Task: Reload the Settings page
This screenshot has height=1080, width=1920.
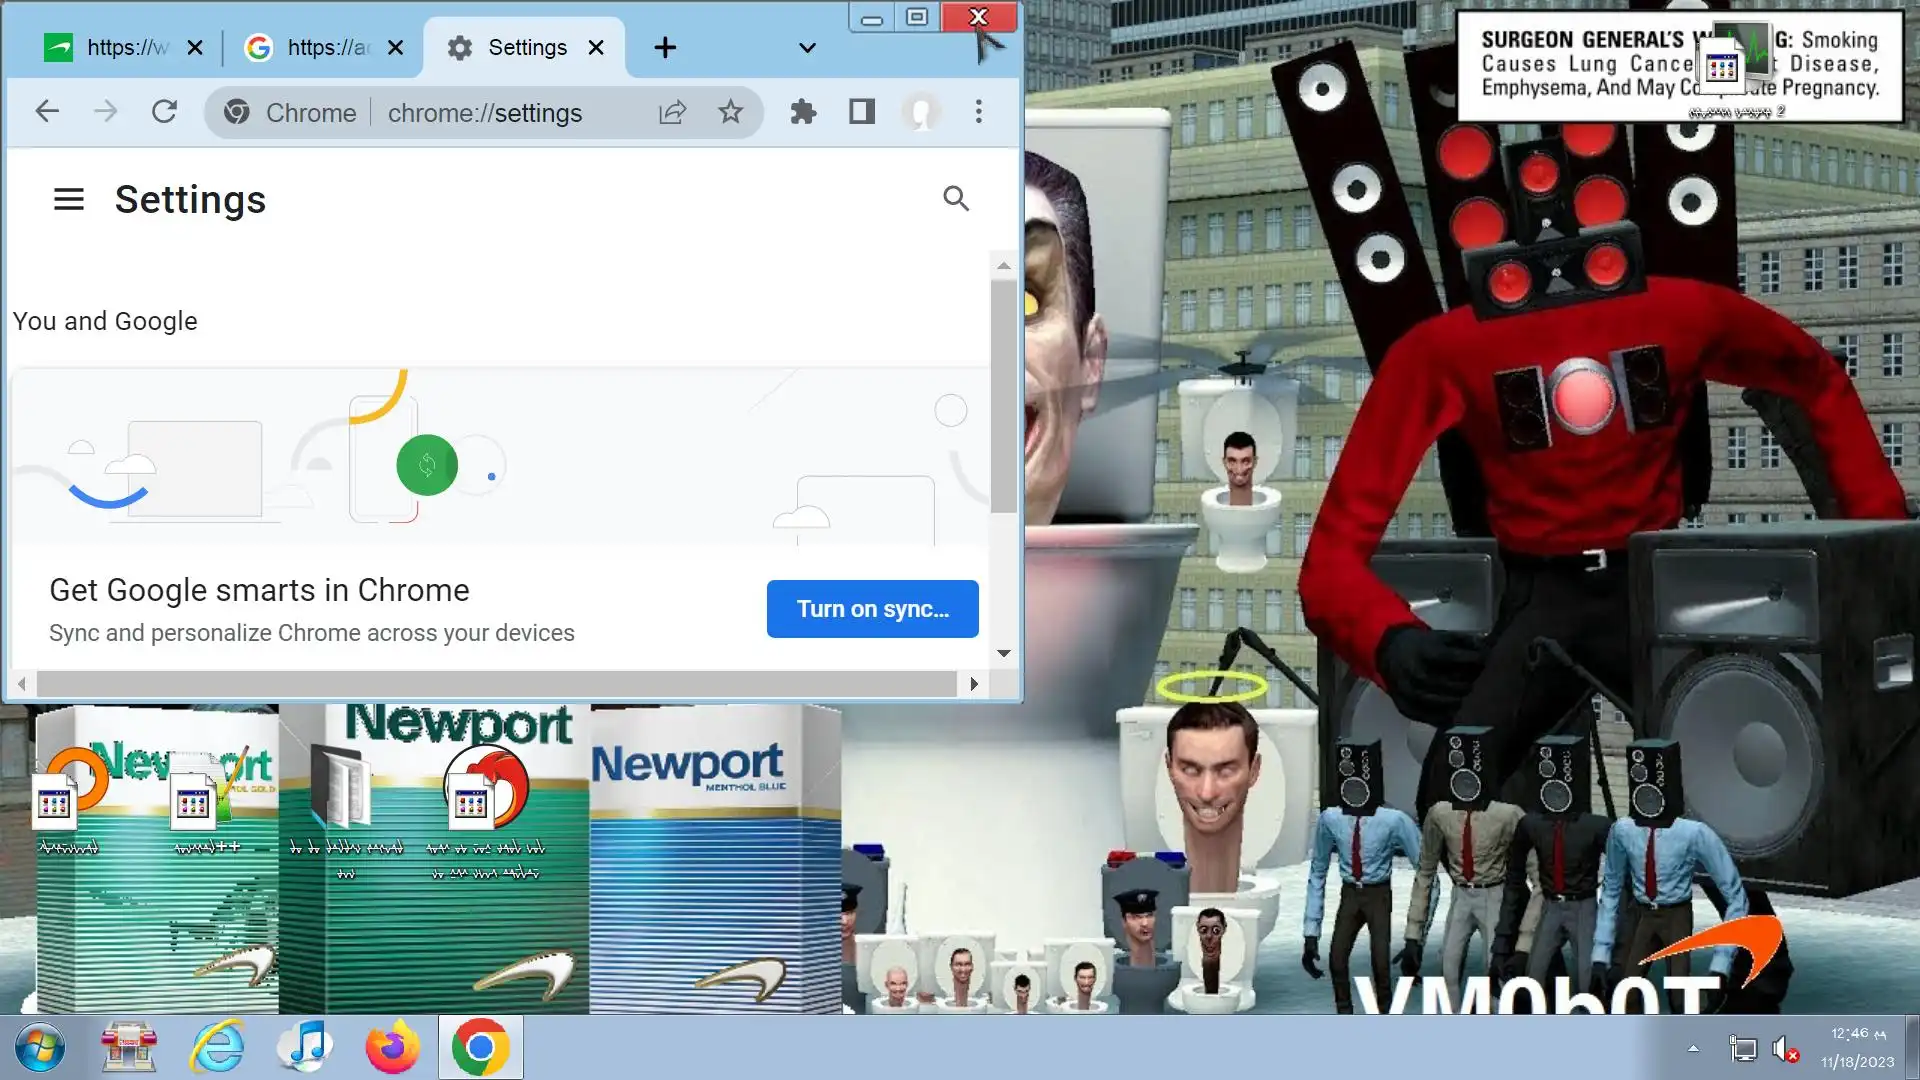Action: pos(164,112)
